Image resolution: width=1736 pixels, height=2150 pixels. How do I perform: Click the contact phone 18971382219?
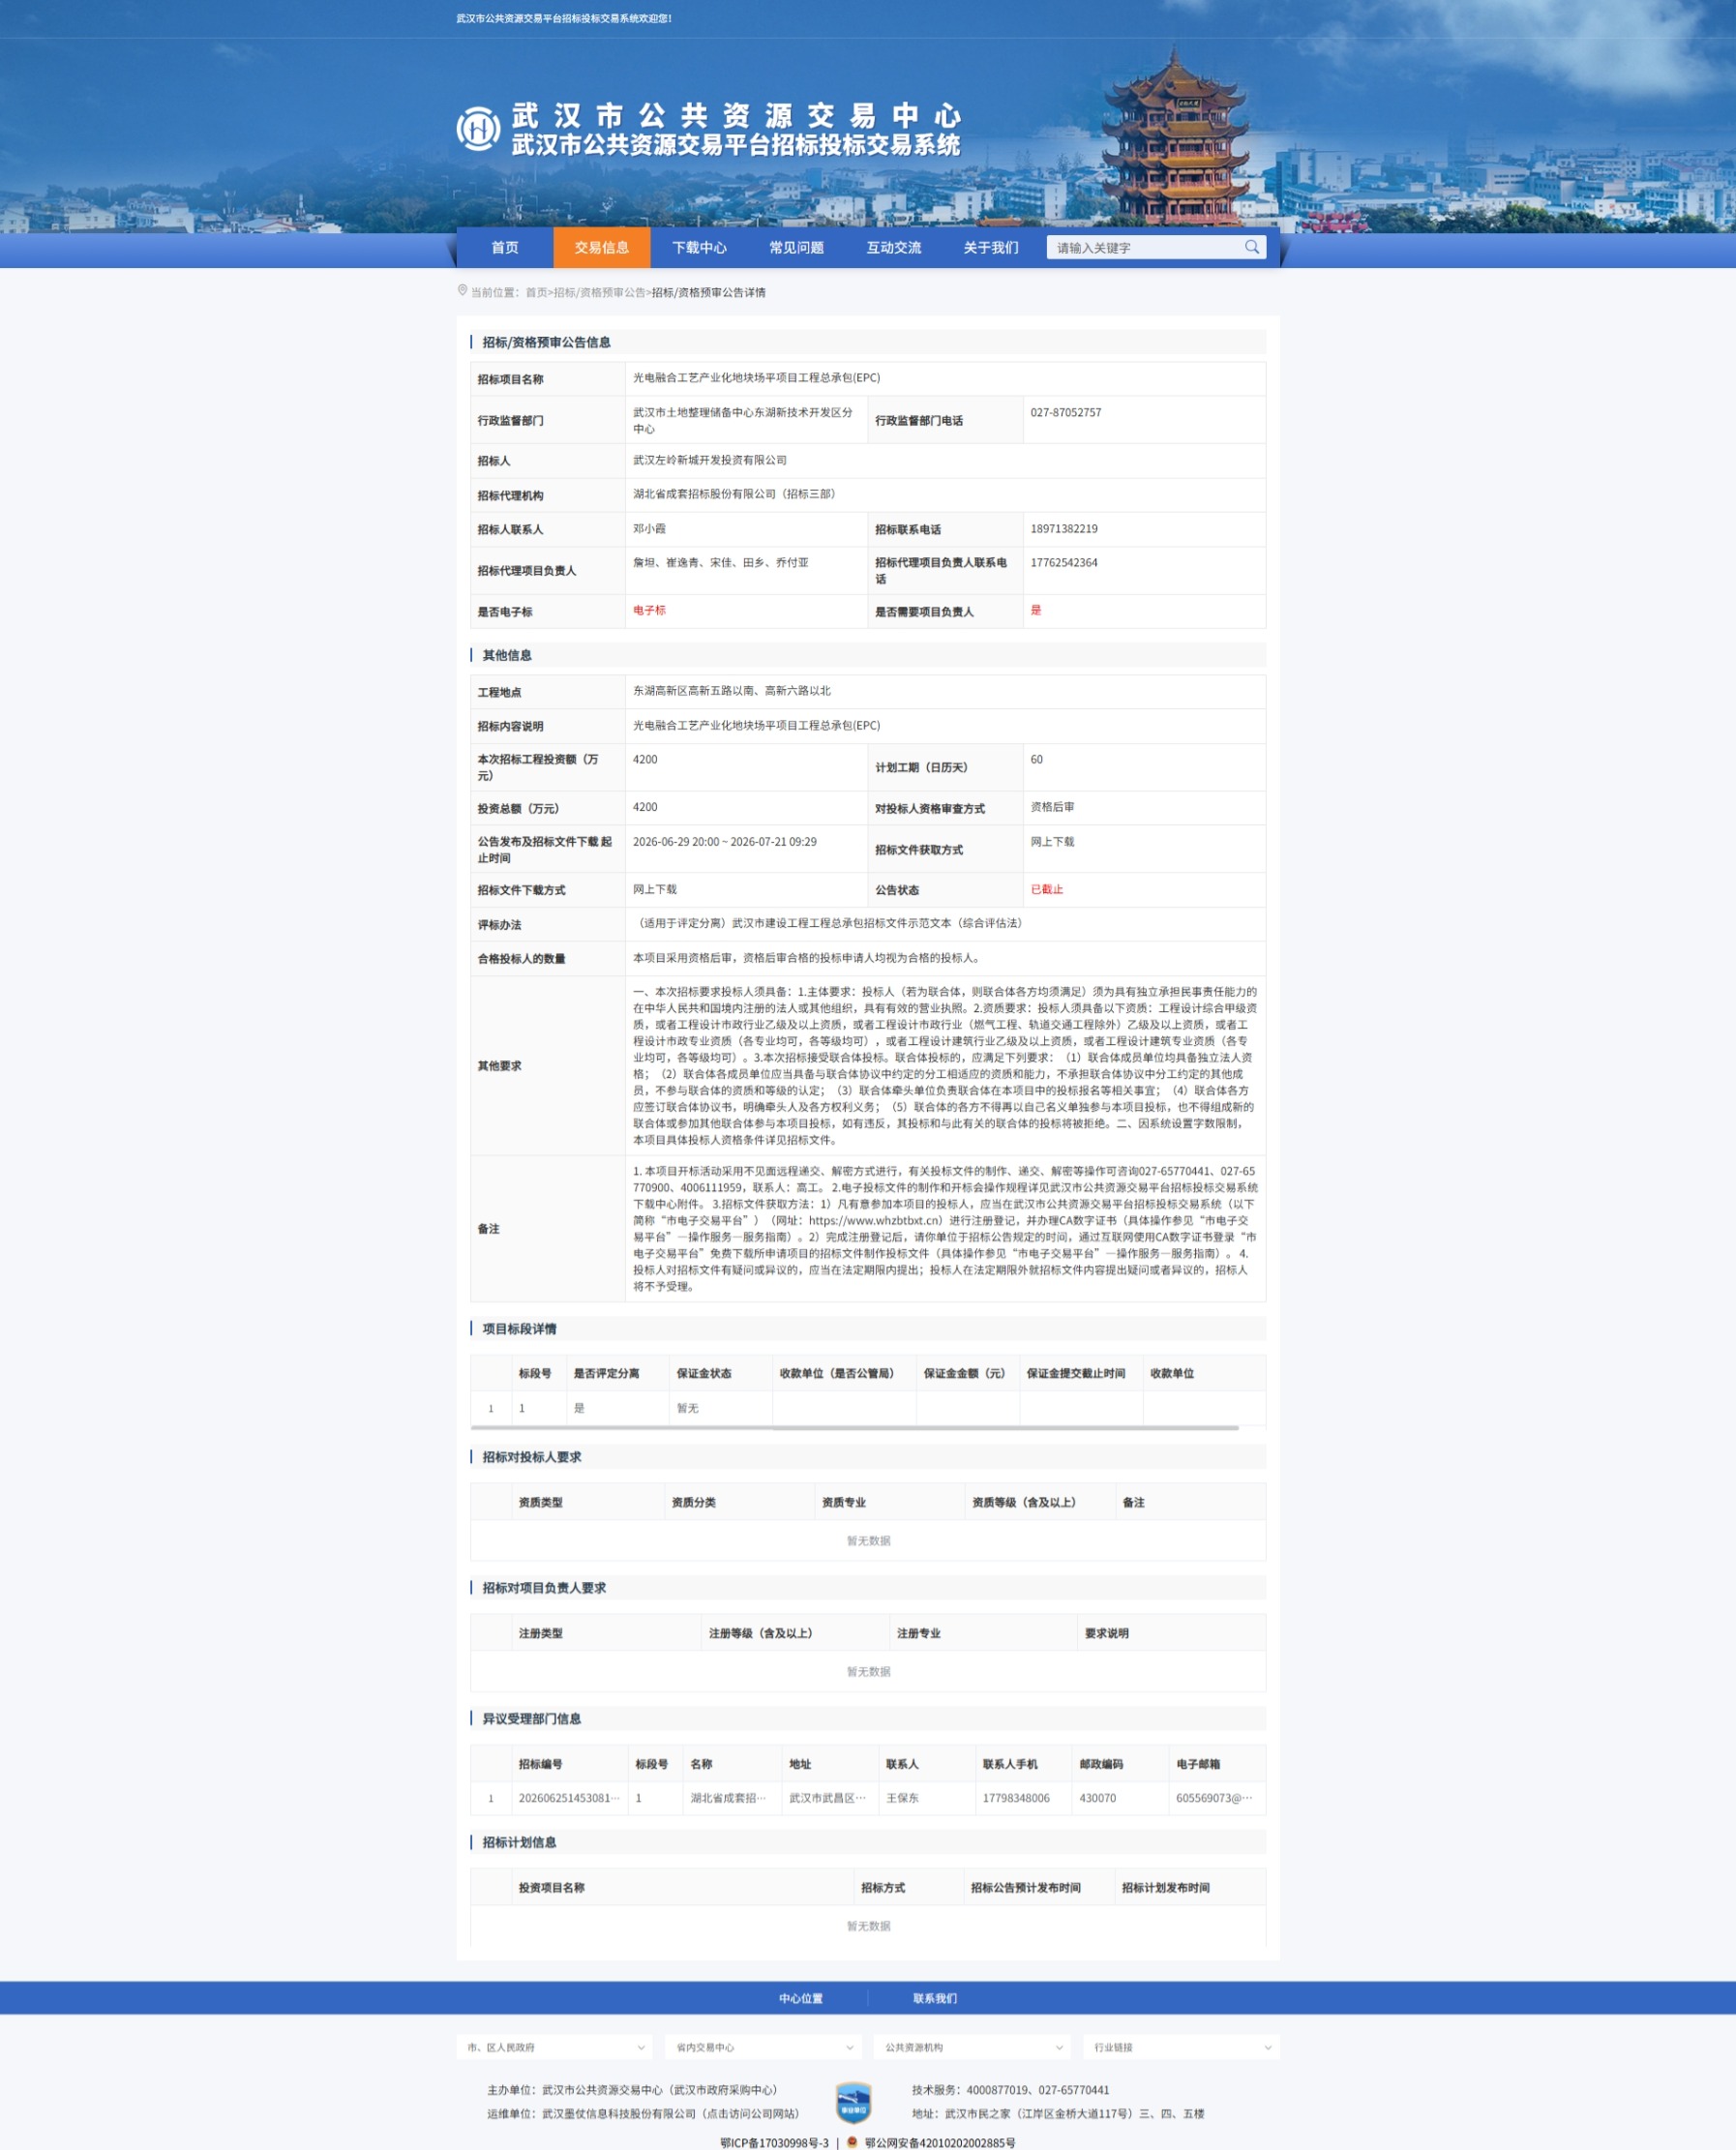(x=1064, y=529)
